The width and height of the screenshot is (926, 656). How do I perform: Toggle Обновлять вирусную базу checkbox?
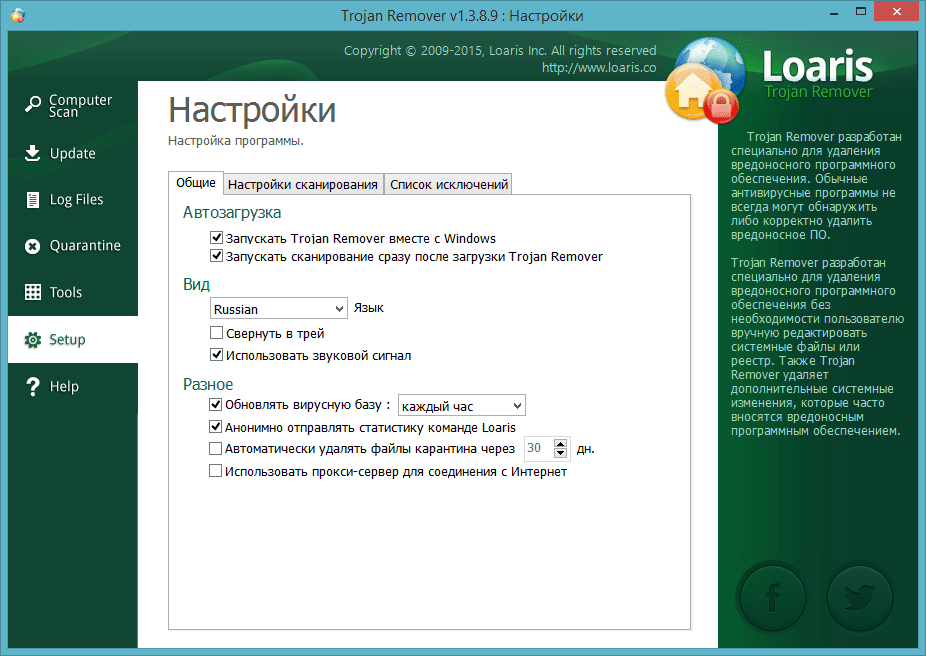point(216,404)
